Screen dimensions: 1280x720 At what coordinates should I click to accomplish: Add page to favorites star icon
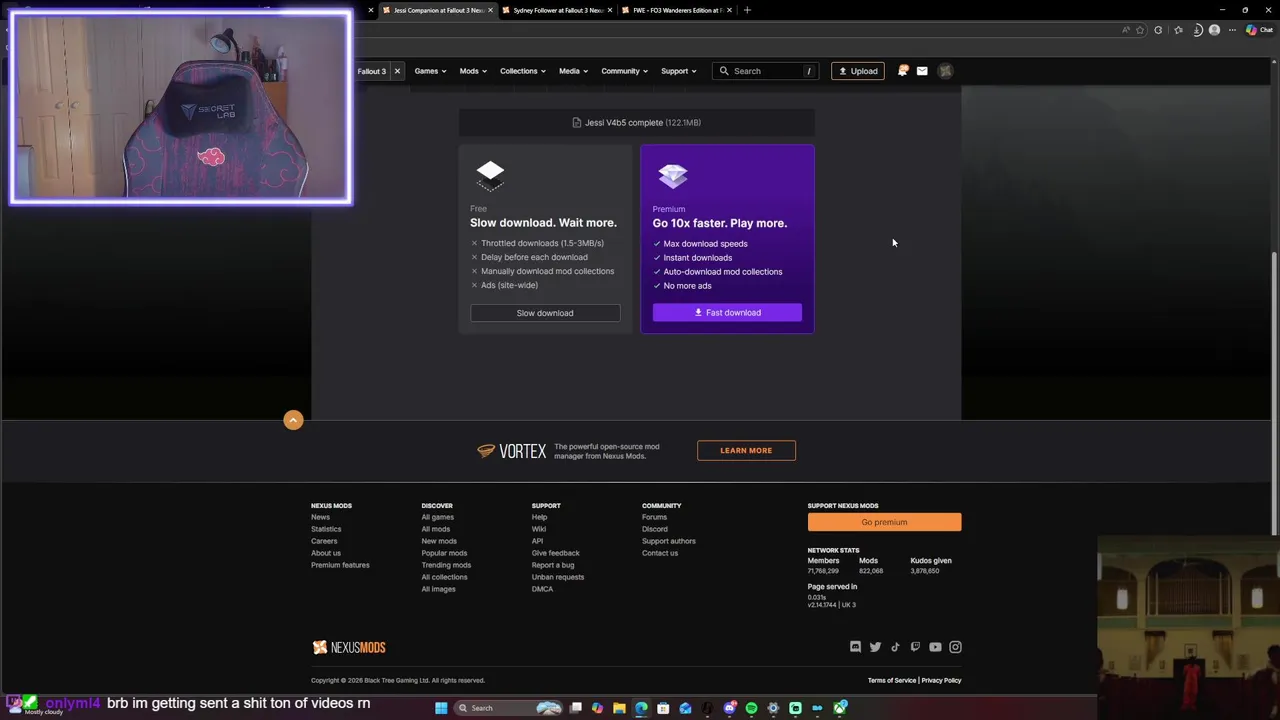1140,30
